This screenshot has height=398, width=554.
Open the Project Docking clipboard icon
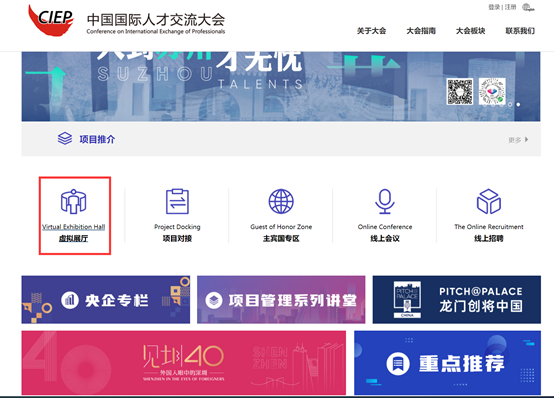[177, 201]
